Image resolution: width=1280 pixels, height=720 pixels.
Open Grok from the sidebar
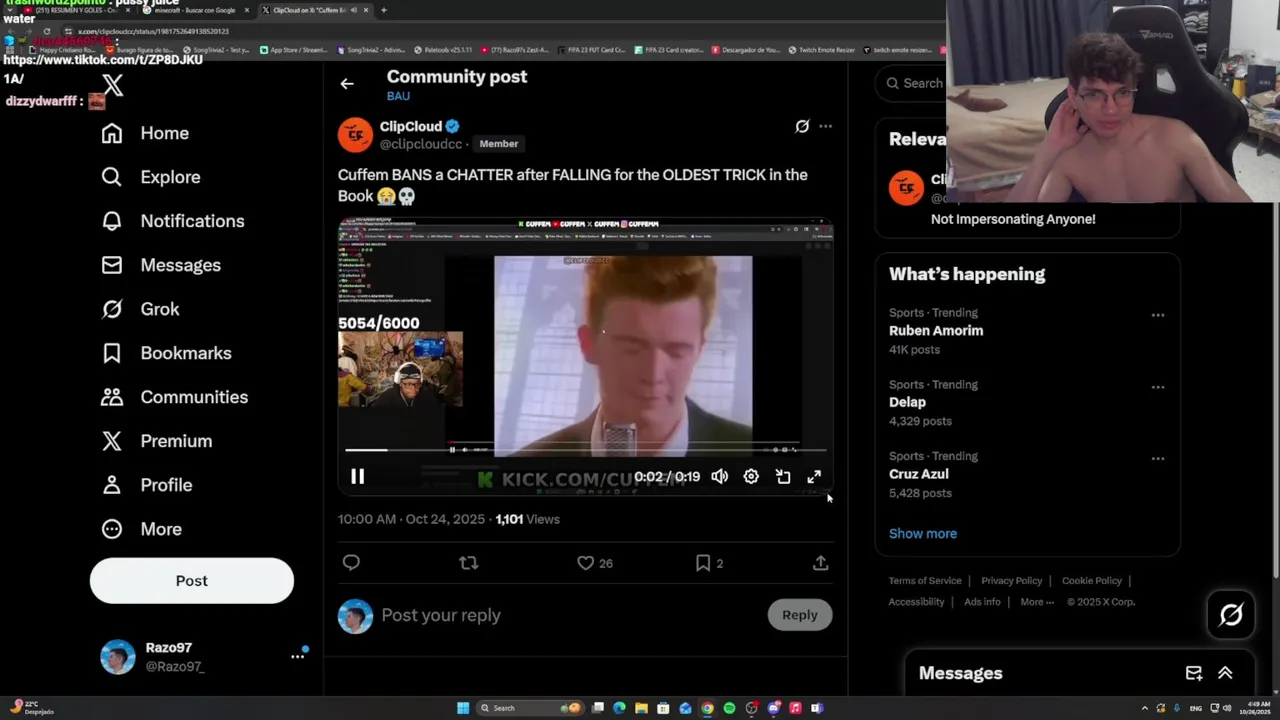(140, 309)
